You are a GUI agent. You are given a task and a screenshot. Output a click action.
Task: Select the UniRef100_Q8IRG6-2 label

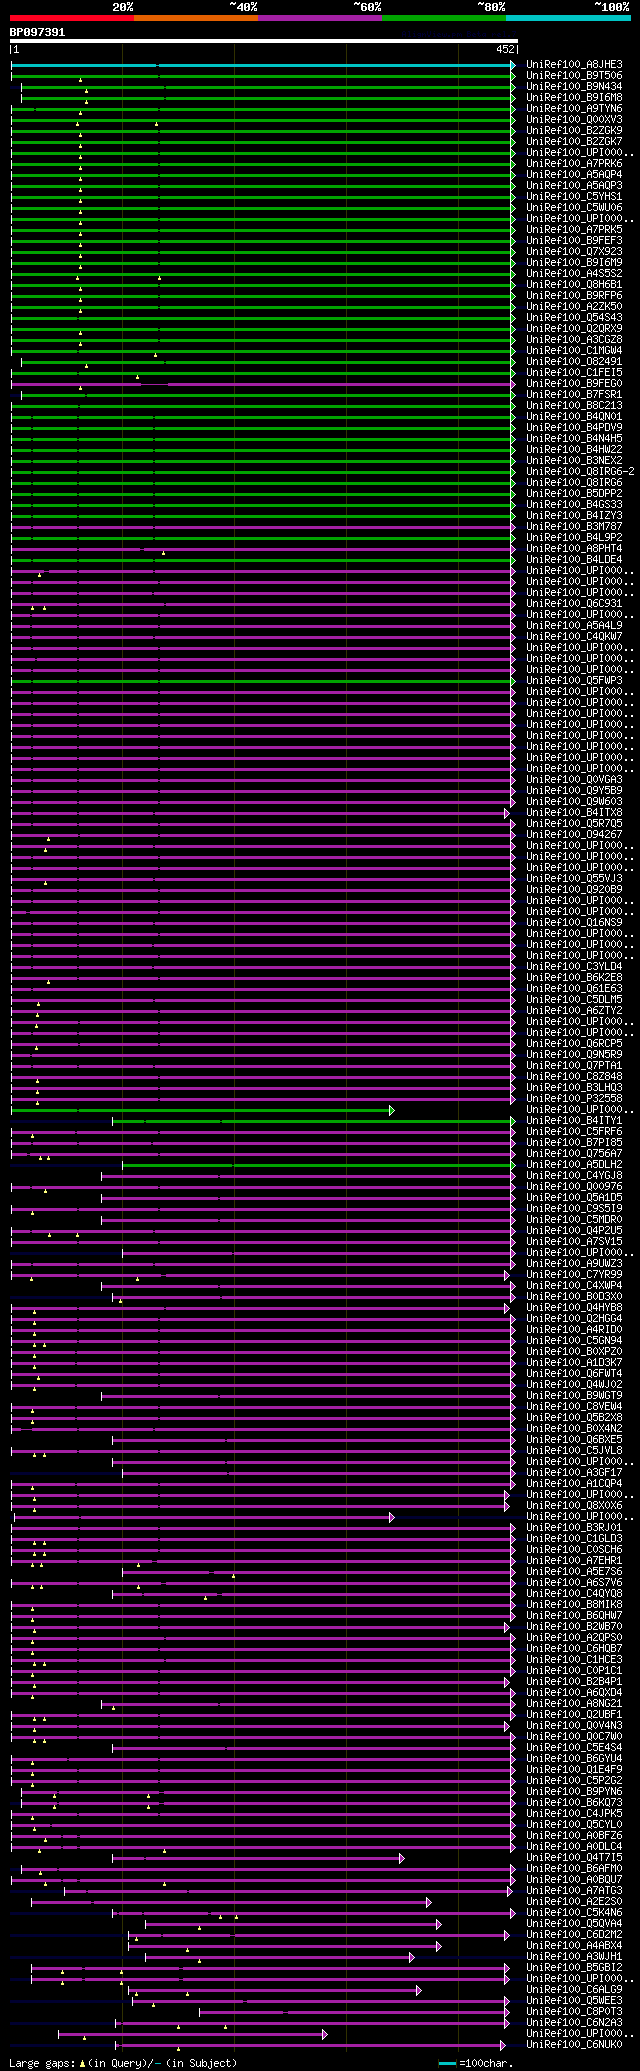[580, 472]
